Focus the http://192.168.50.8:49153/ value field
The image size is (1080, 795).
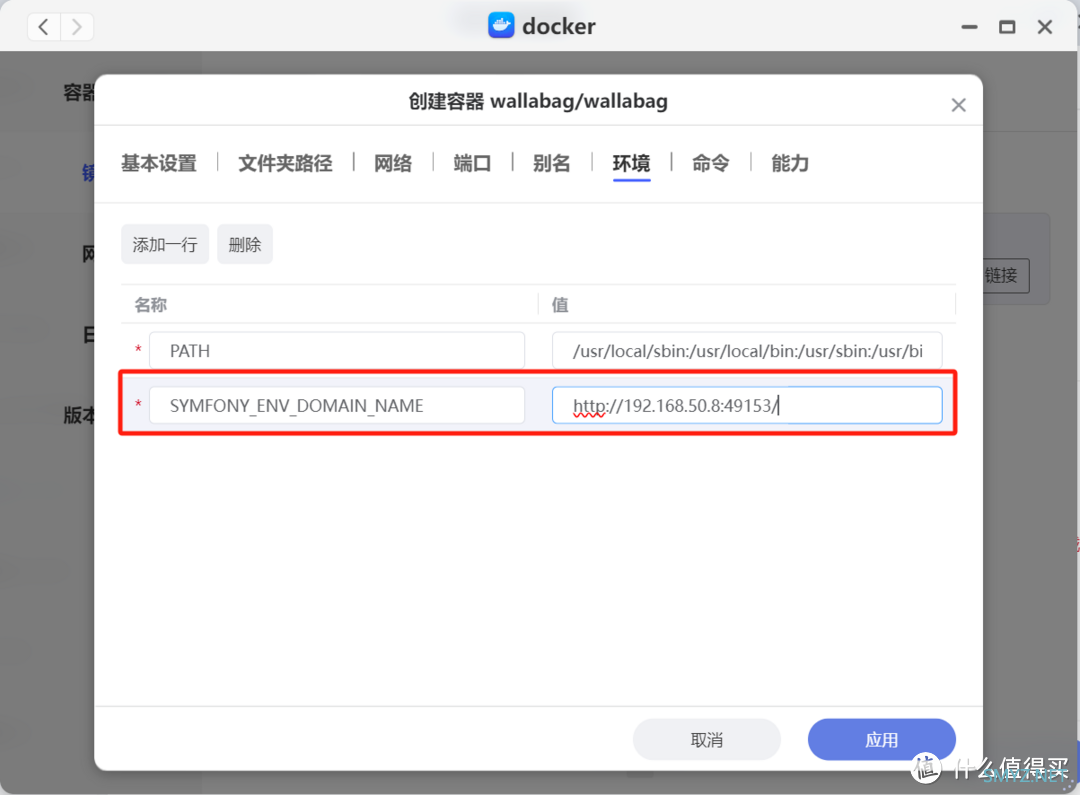point(747,405)
